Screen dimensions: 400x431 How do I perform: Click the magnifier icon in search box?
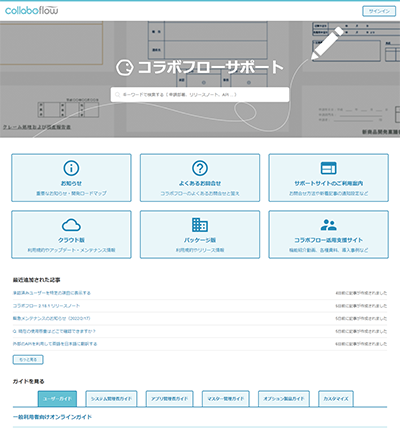[x=117, y=95]
